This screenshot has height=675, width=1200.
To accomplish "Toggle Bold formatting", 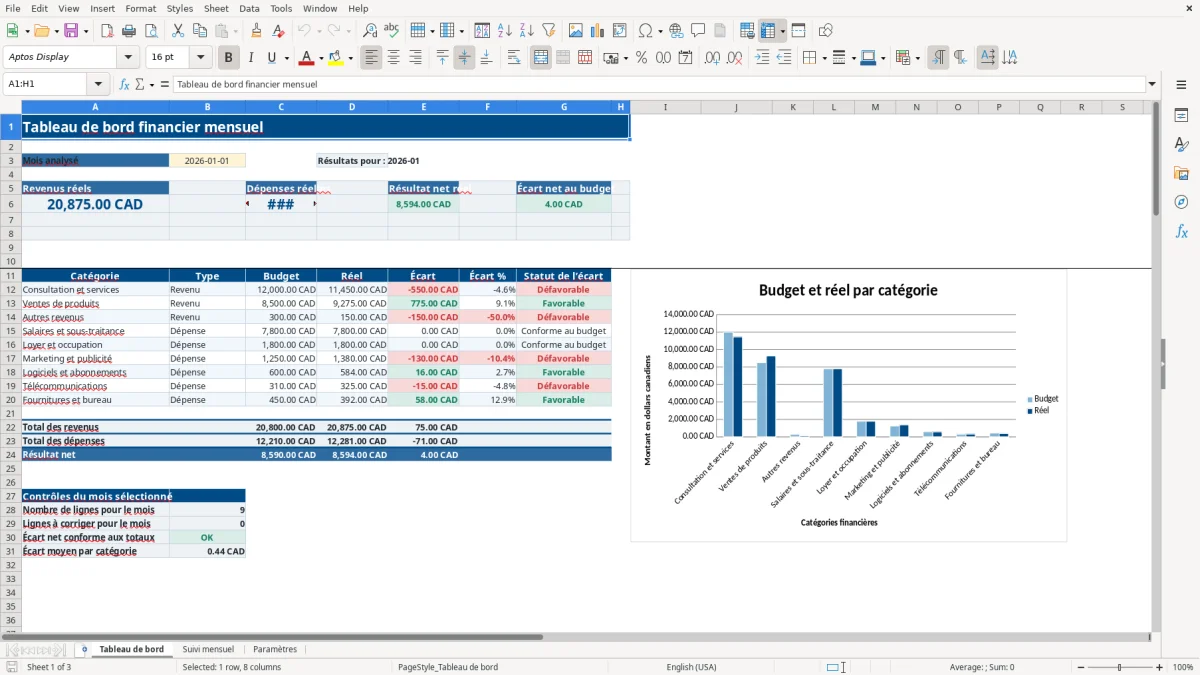I will [228, 58].
